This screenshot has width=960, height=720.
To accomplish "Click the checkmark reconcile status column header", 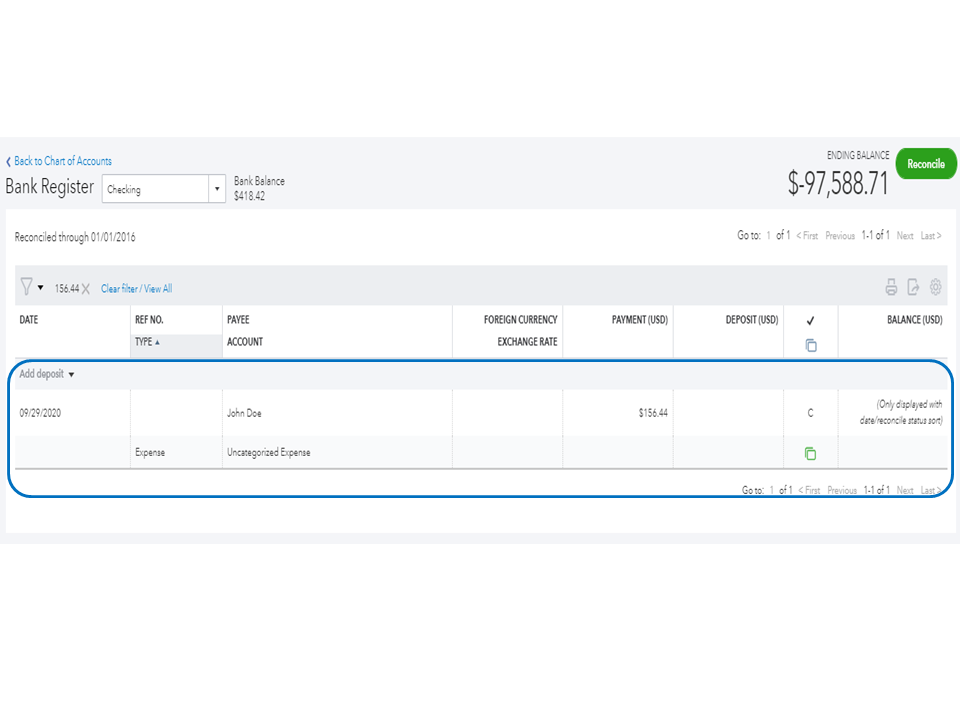I will point(810,321).
